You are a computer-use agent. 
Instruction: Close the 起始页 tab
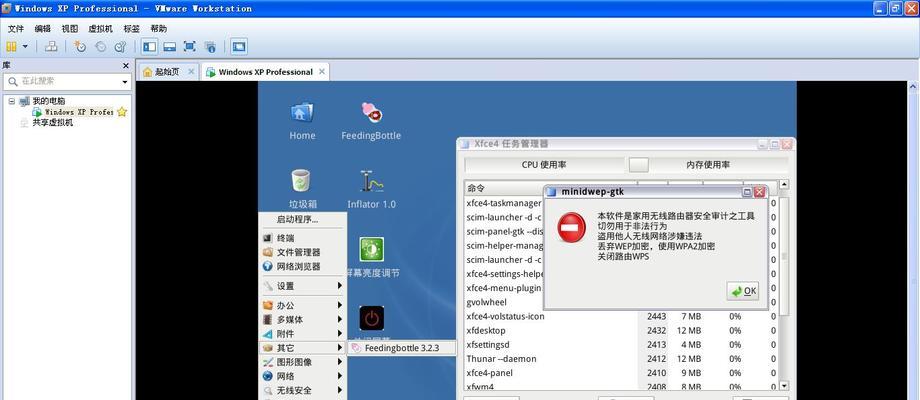click(x=191, y=72)
